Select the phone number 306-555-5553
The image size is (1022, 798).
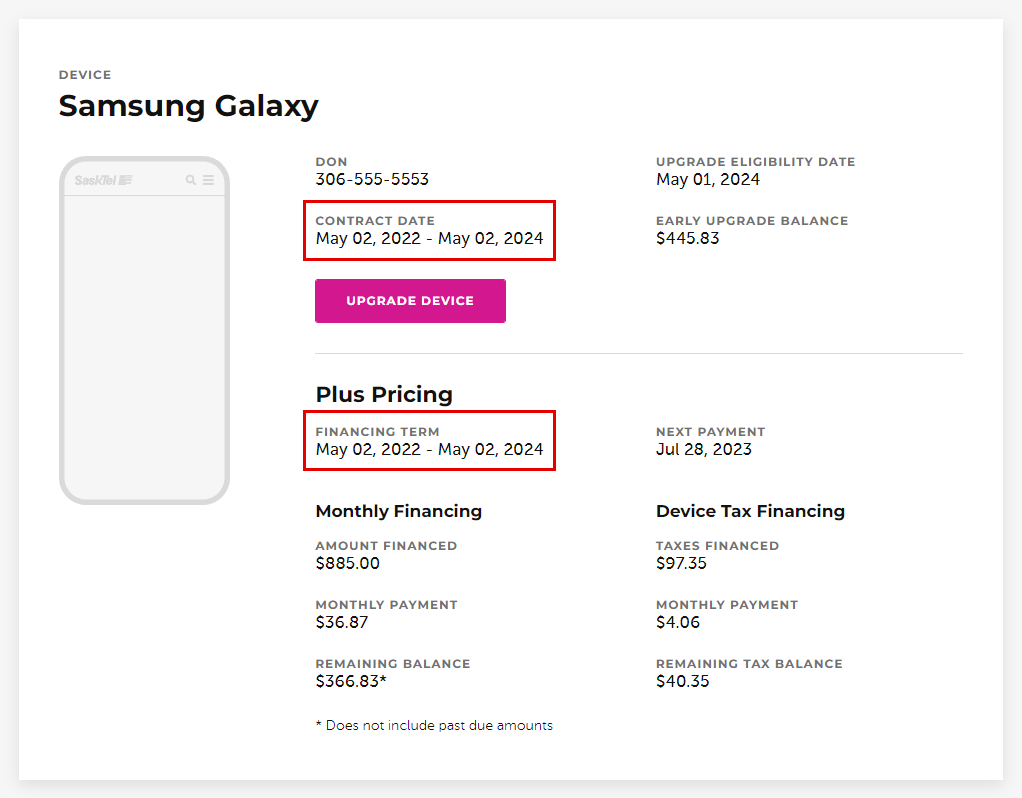[372, 180]
